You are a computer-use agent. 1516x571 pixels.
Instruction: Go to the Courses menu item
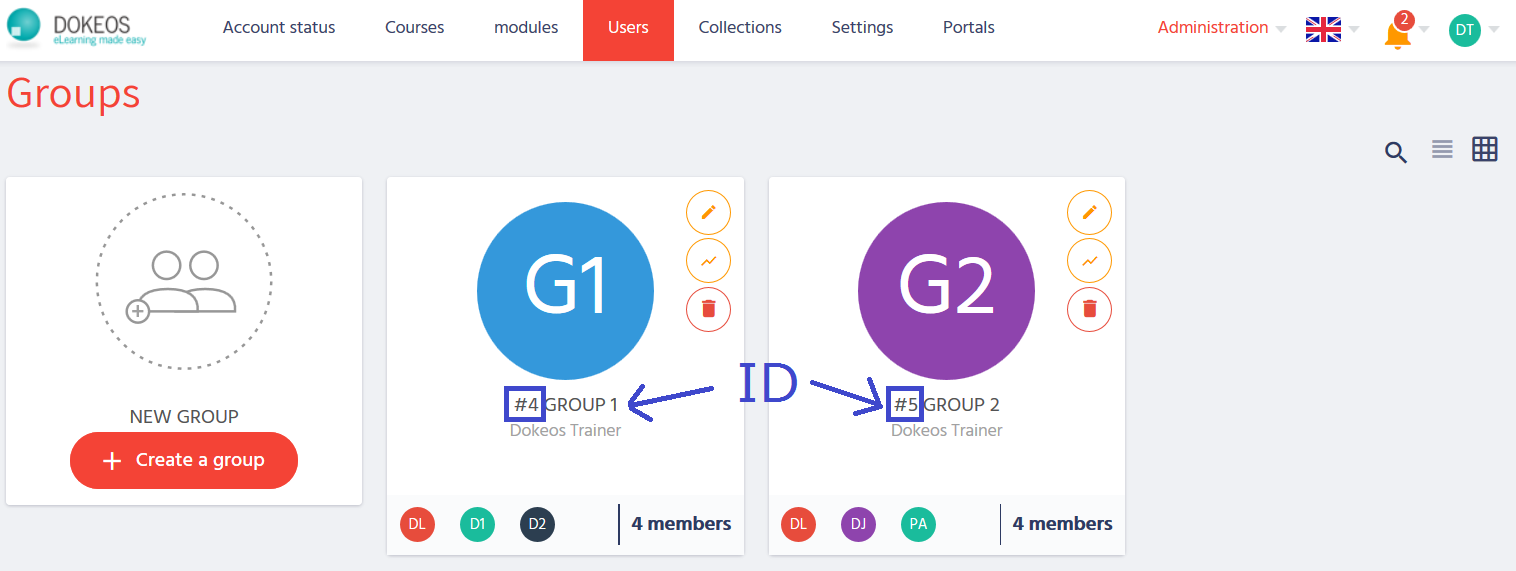[414, 28]
